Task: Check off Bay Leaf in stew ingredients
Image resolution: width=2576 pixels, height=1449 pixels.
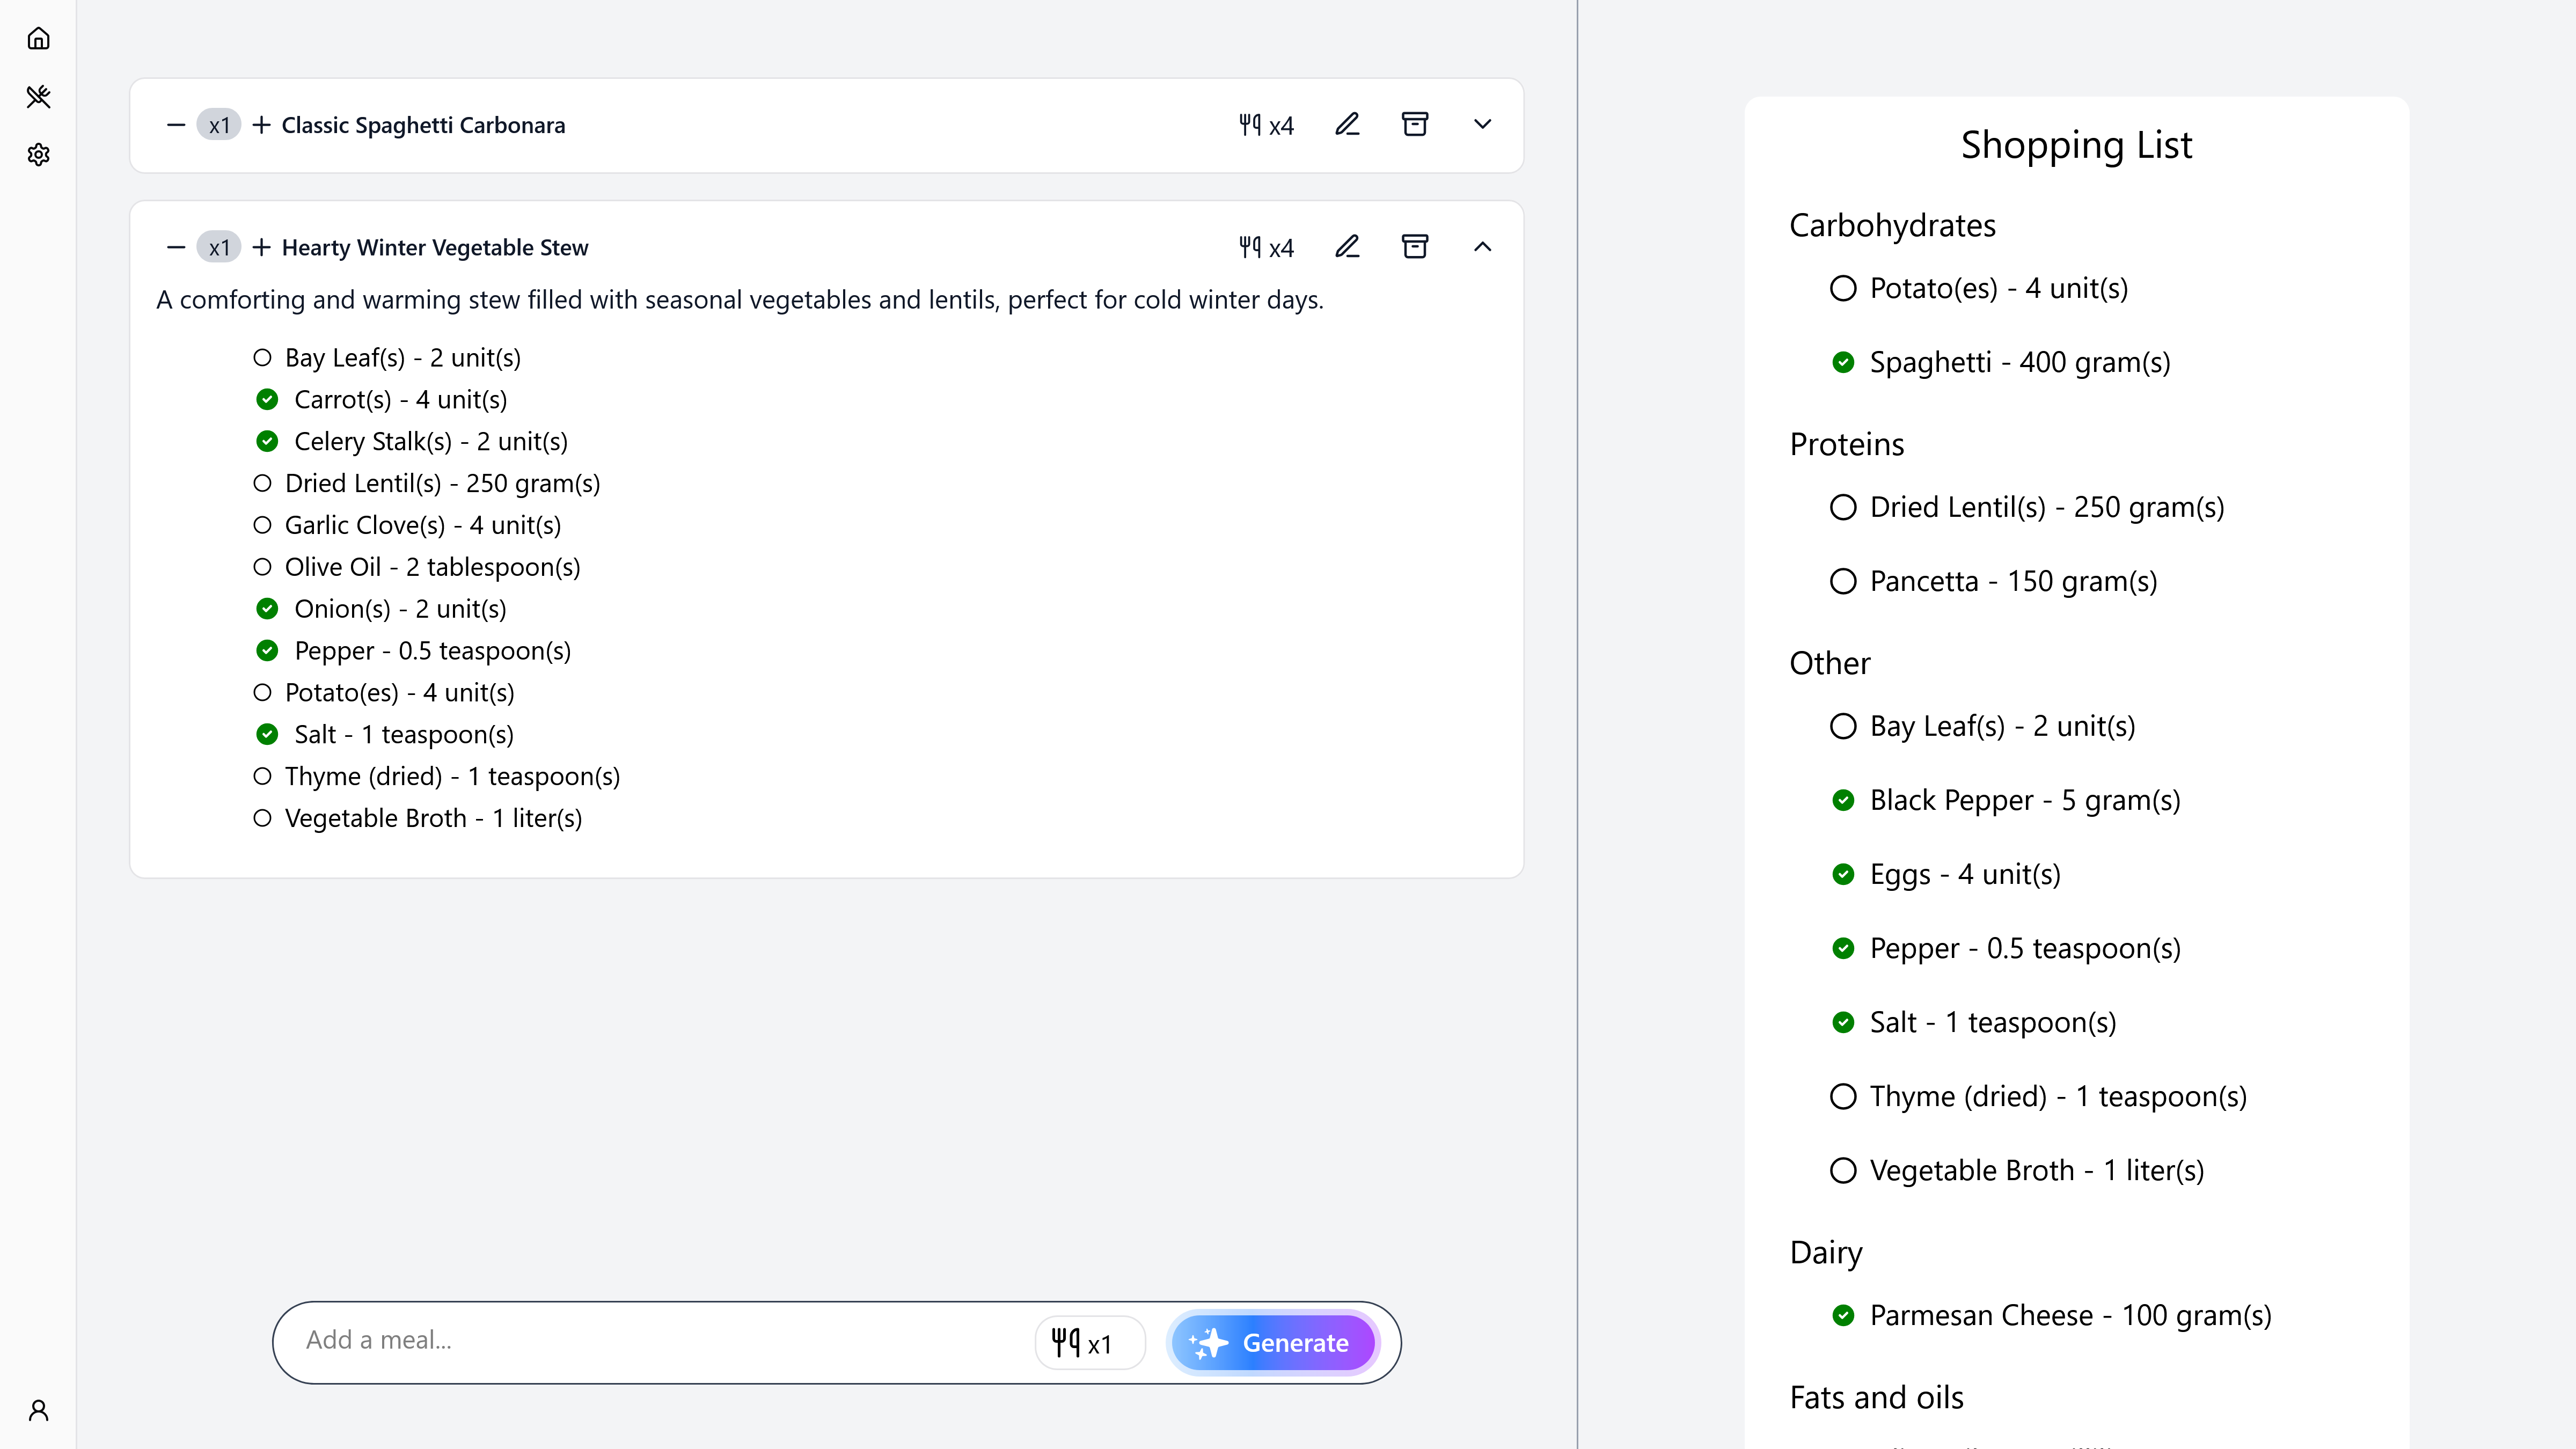Action: coord(262,358)
